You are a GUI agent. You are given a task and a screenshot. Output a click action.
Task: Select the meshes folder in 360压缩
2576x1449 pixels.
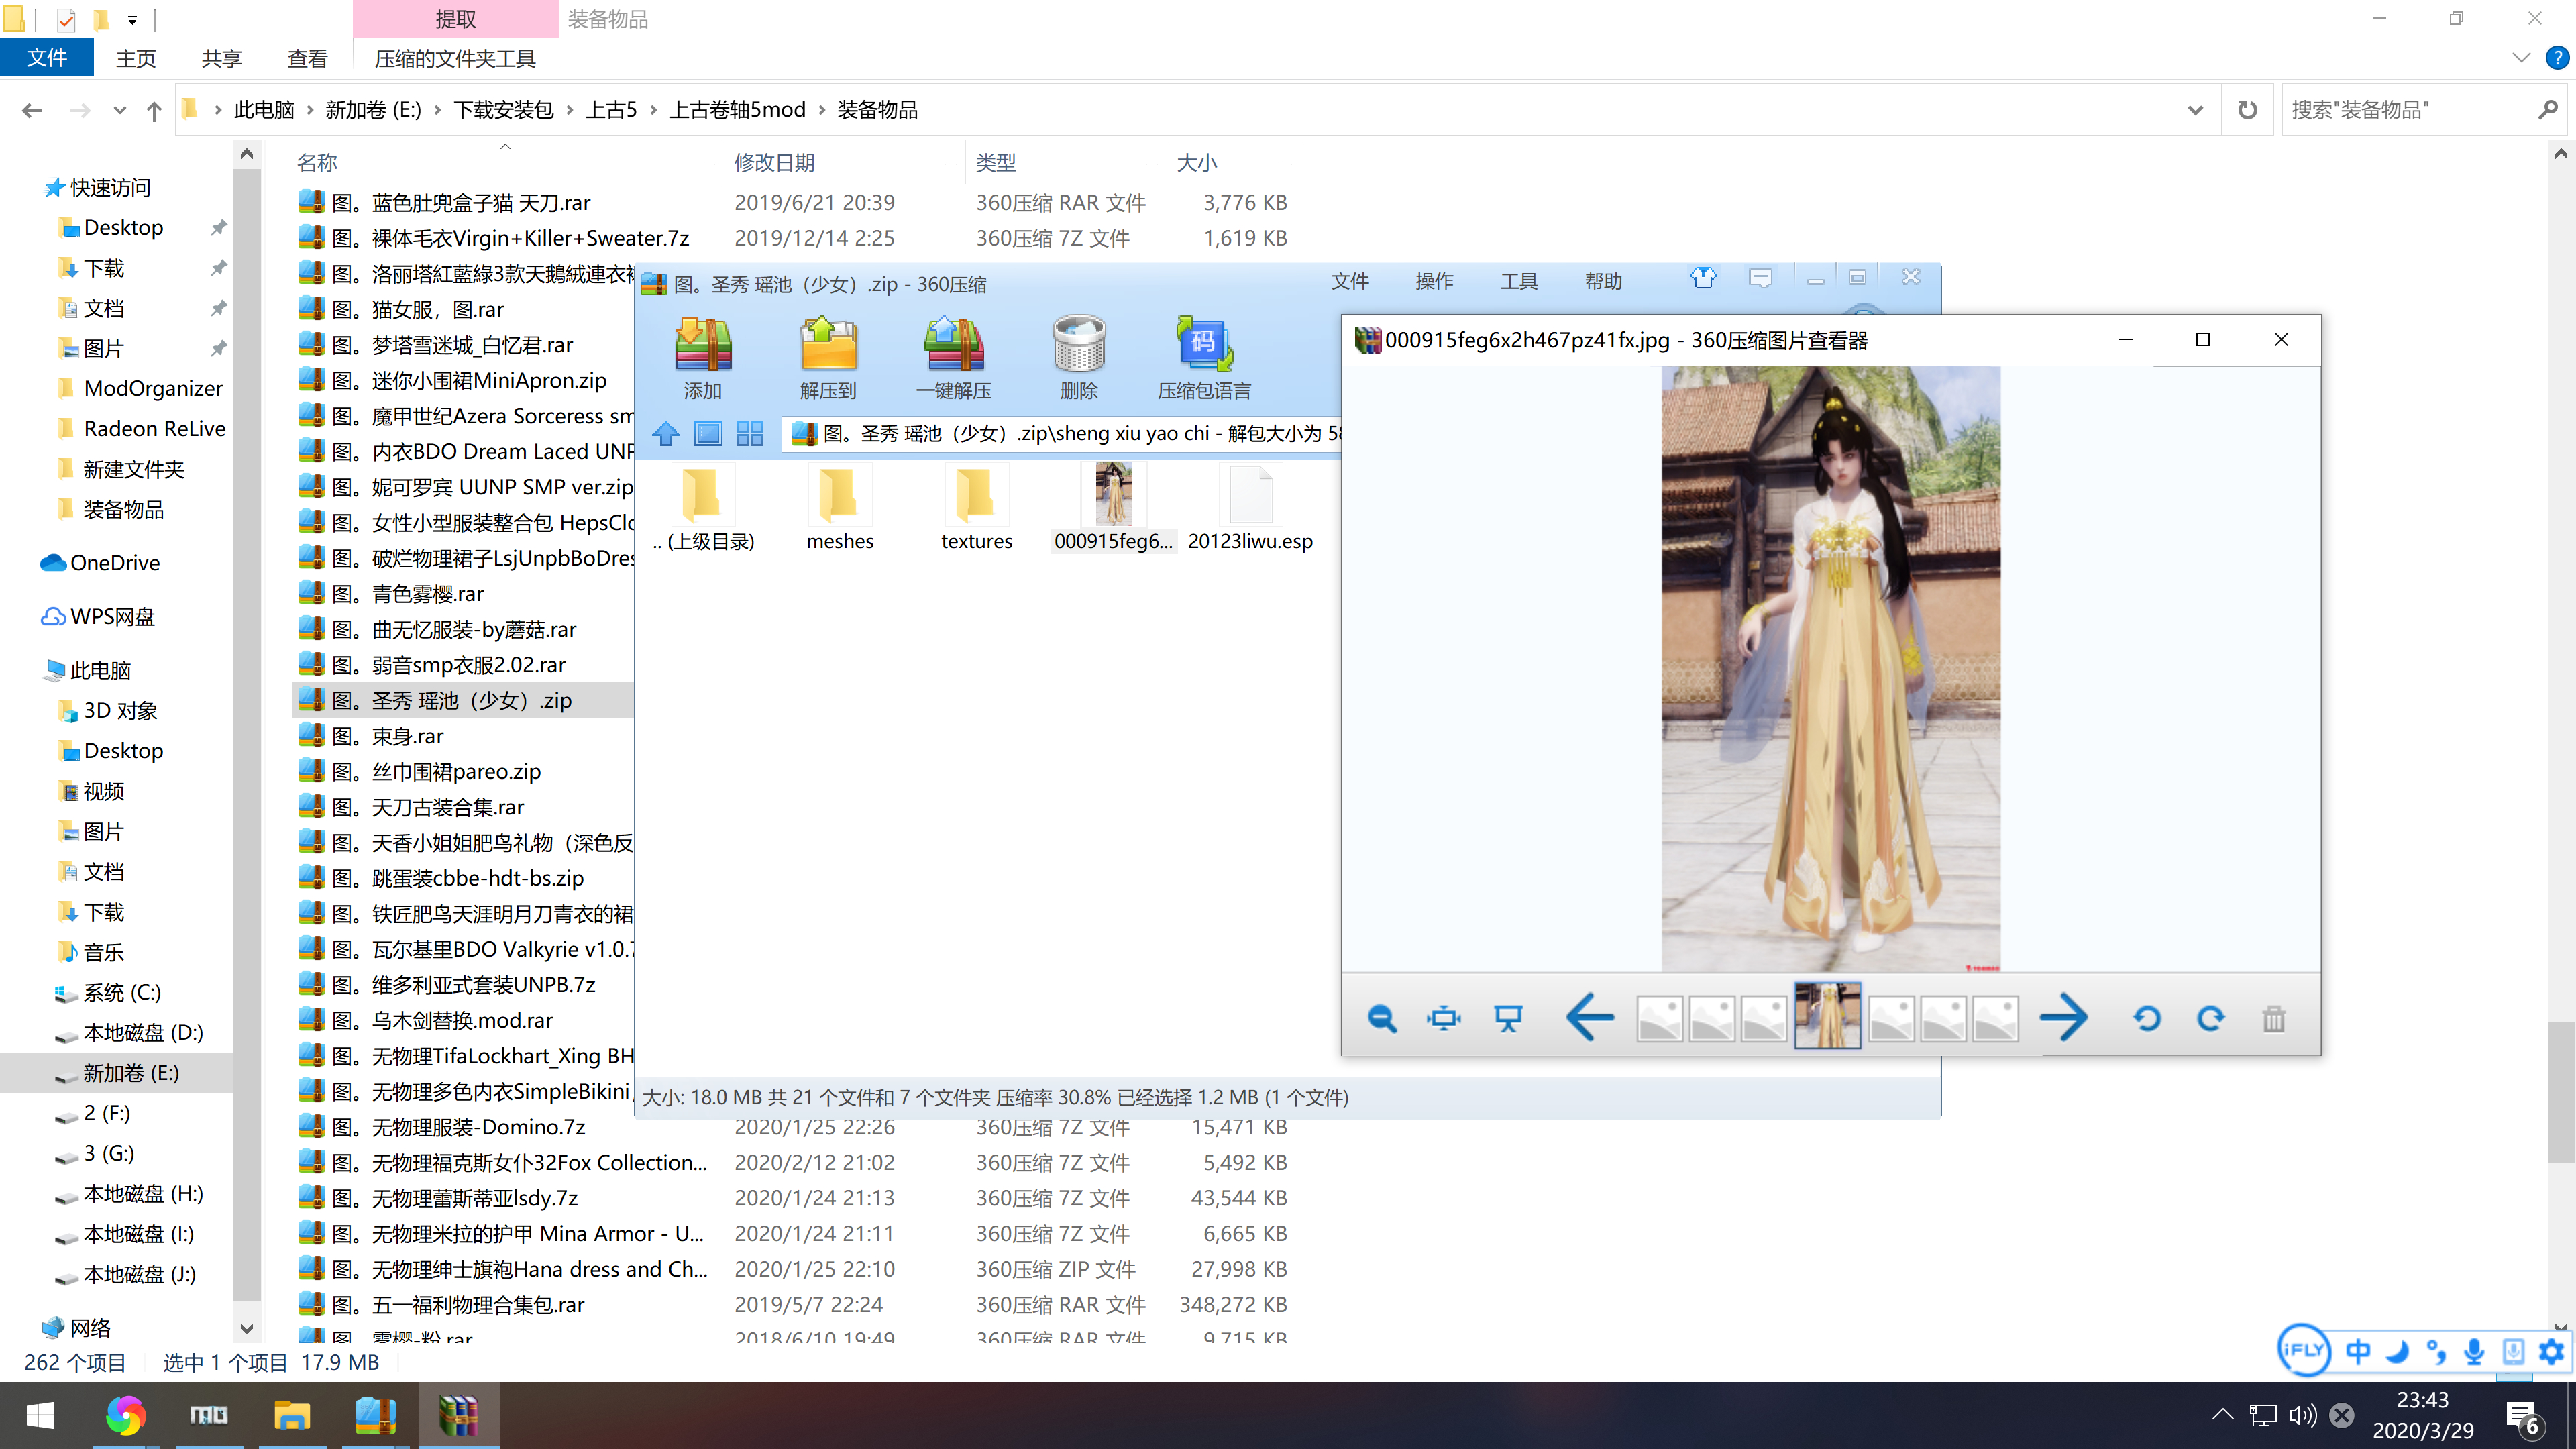[839, 509]
